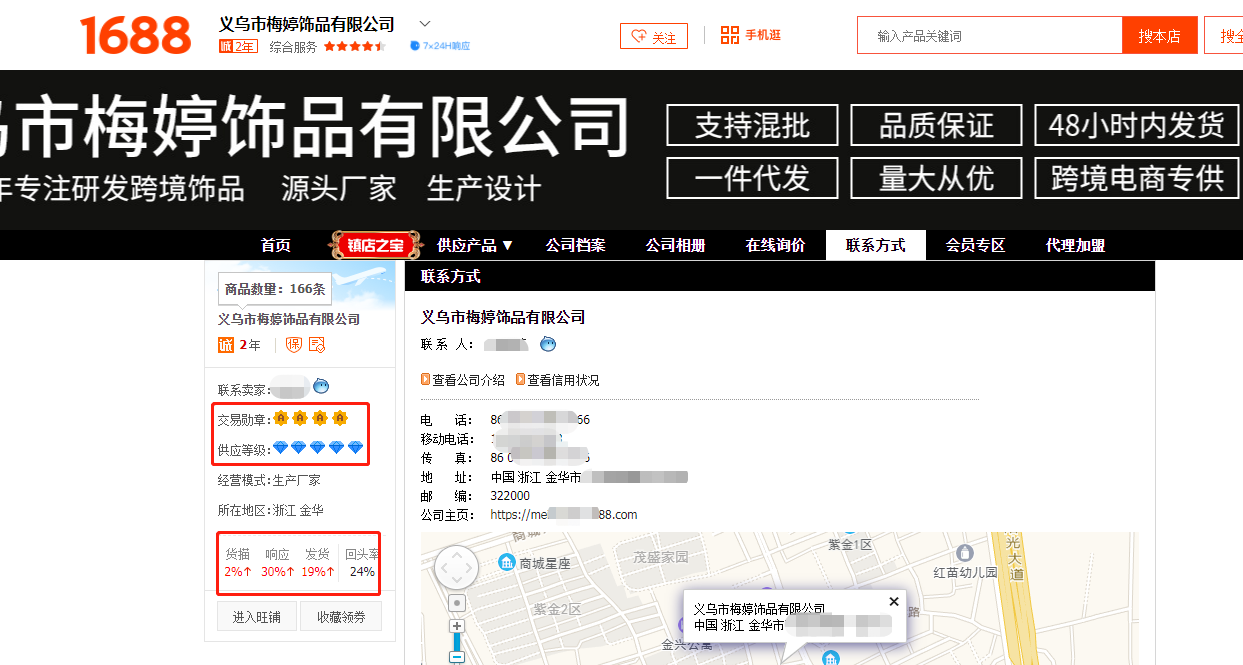The height and width of the screenshot is (665, 1243).
Task: Click the 保 guarantee shield icon
Action: pyautogui.click(x=294, y=345)
